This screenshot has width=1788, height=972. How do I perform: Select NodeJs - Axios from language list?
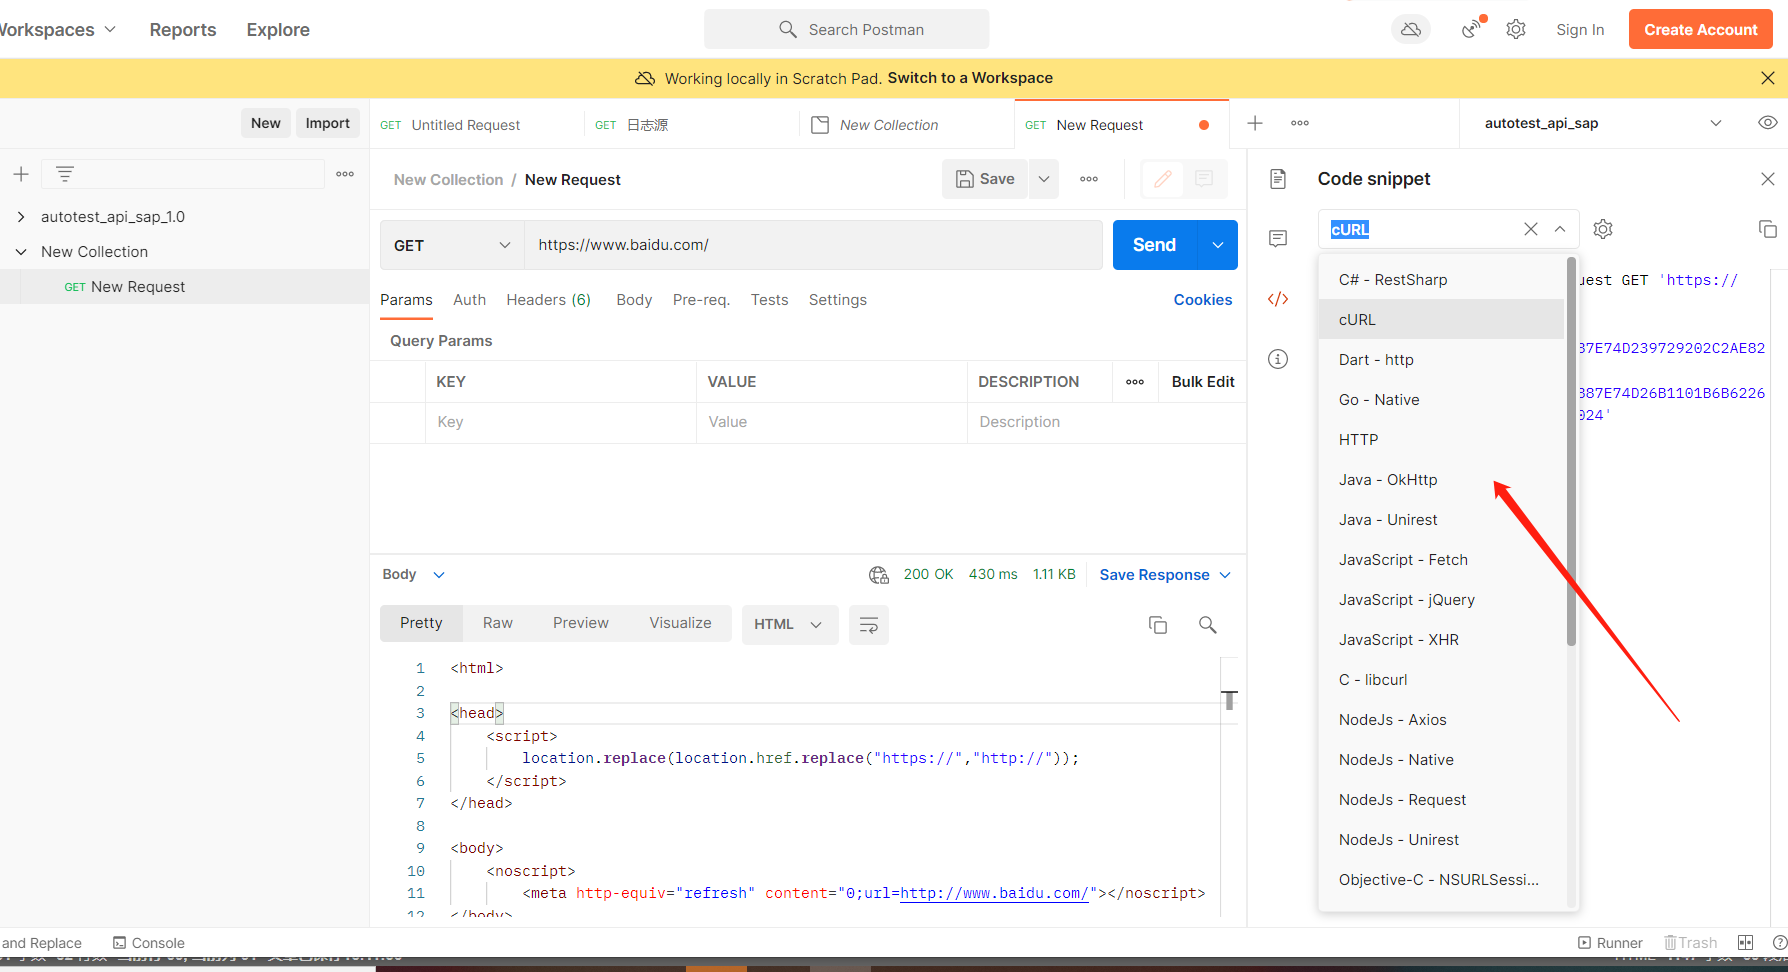(x=1441, y=720)
